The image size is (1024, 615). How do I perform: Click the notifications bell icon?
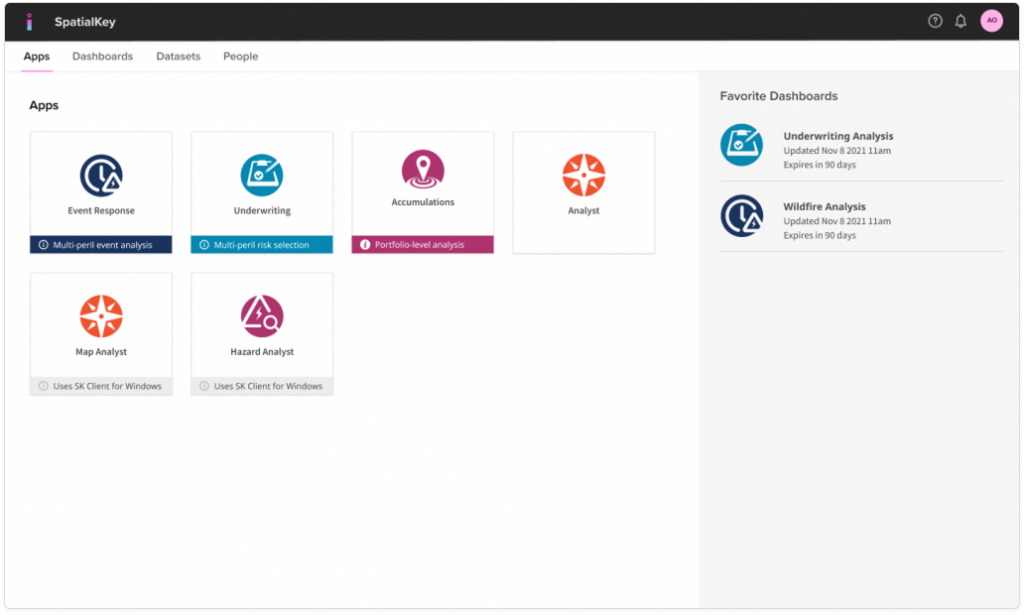tap(961, 20)
